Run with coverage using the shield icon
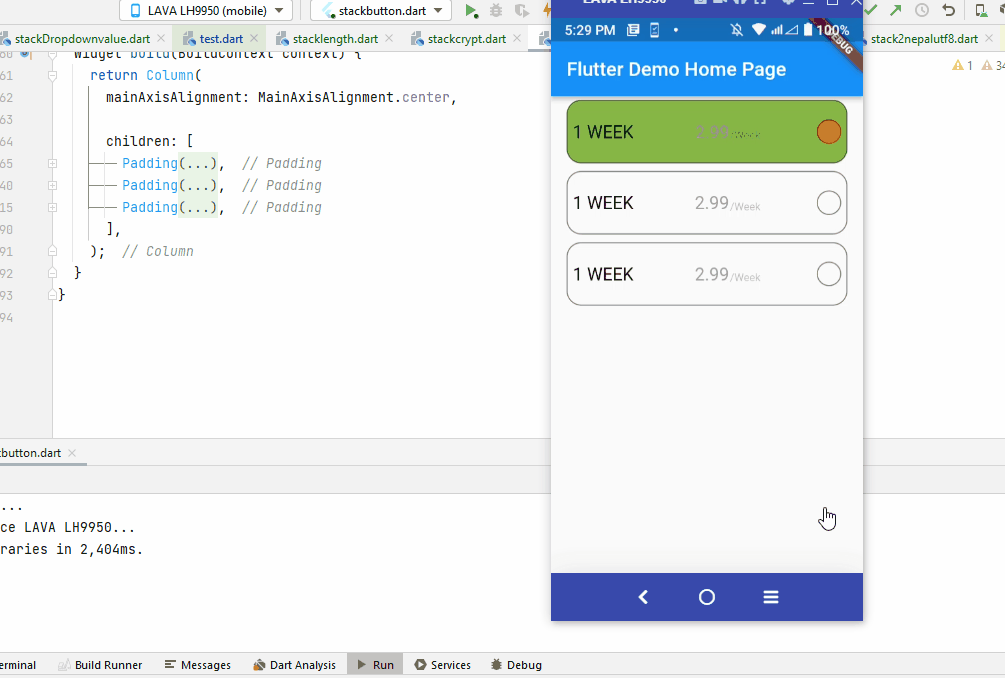Screen dimensions: 1005x678 point(522,10)
